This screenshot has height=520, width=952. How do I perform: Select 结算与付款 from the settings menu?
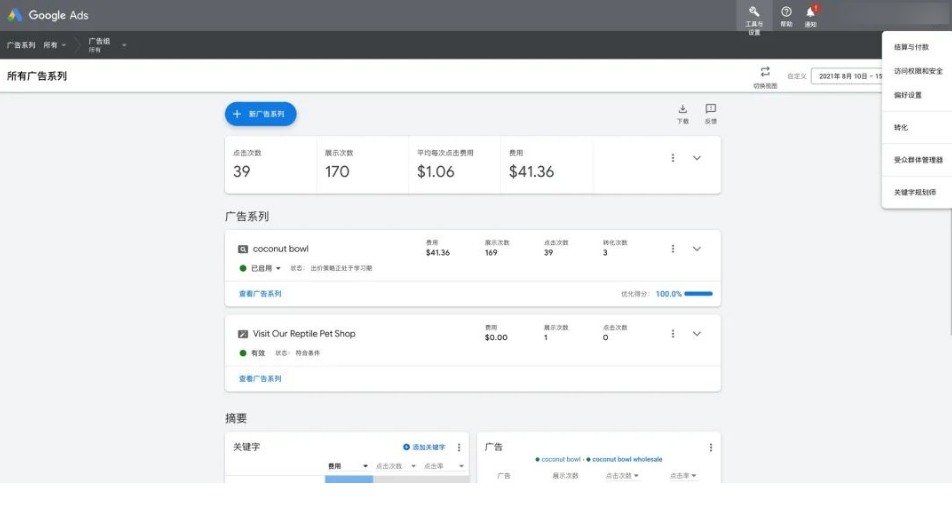(x=910, y=47)
